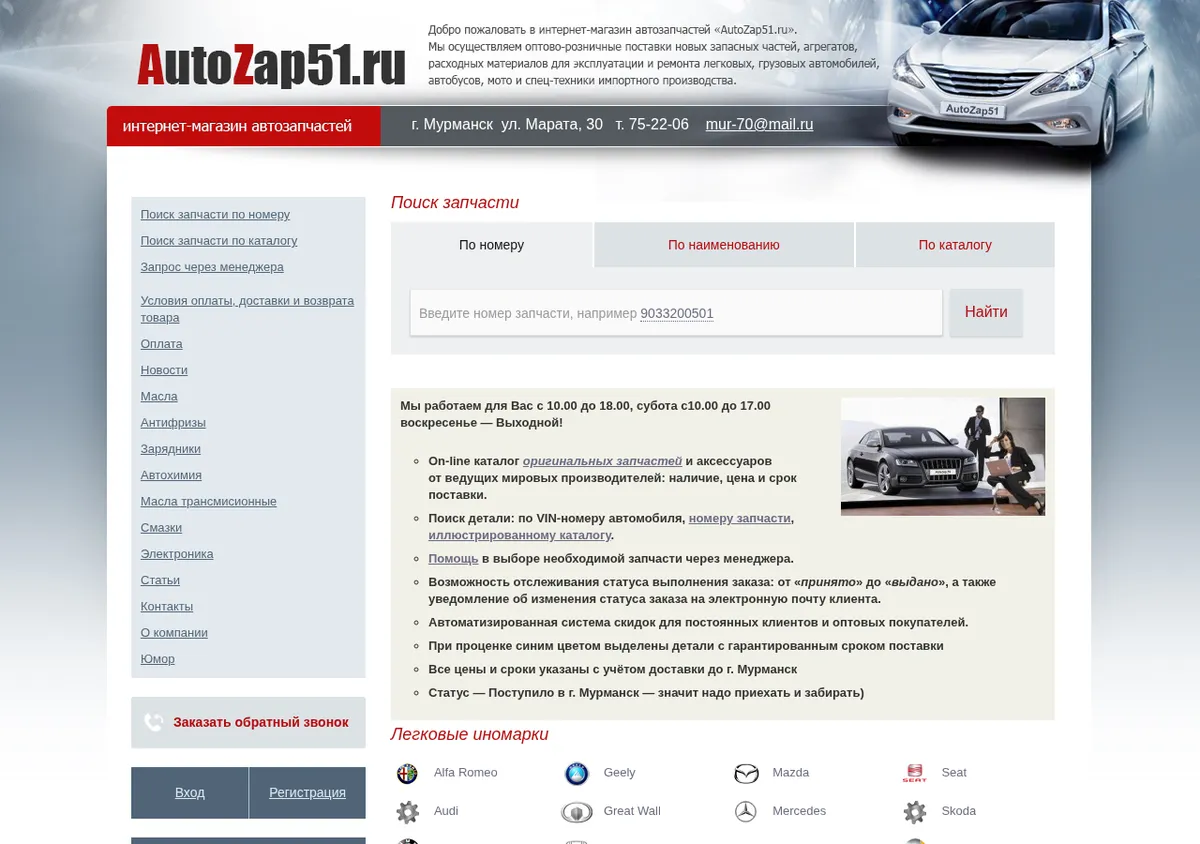
Task: Focus the part number input field
Action: click(676, 313)
